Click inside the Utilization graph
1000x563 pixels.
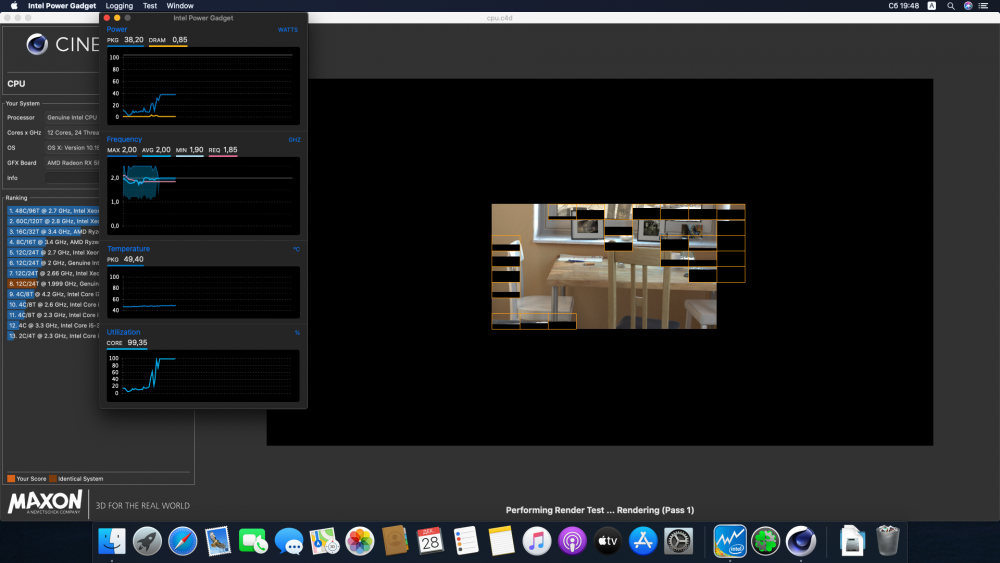(203, 376)
